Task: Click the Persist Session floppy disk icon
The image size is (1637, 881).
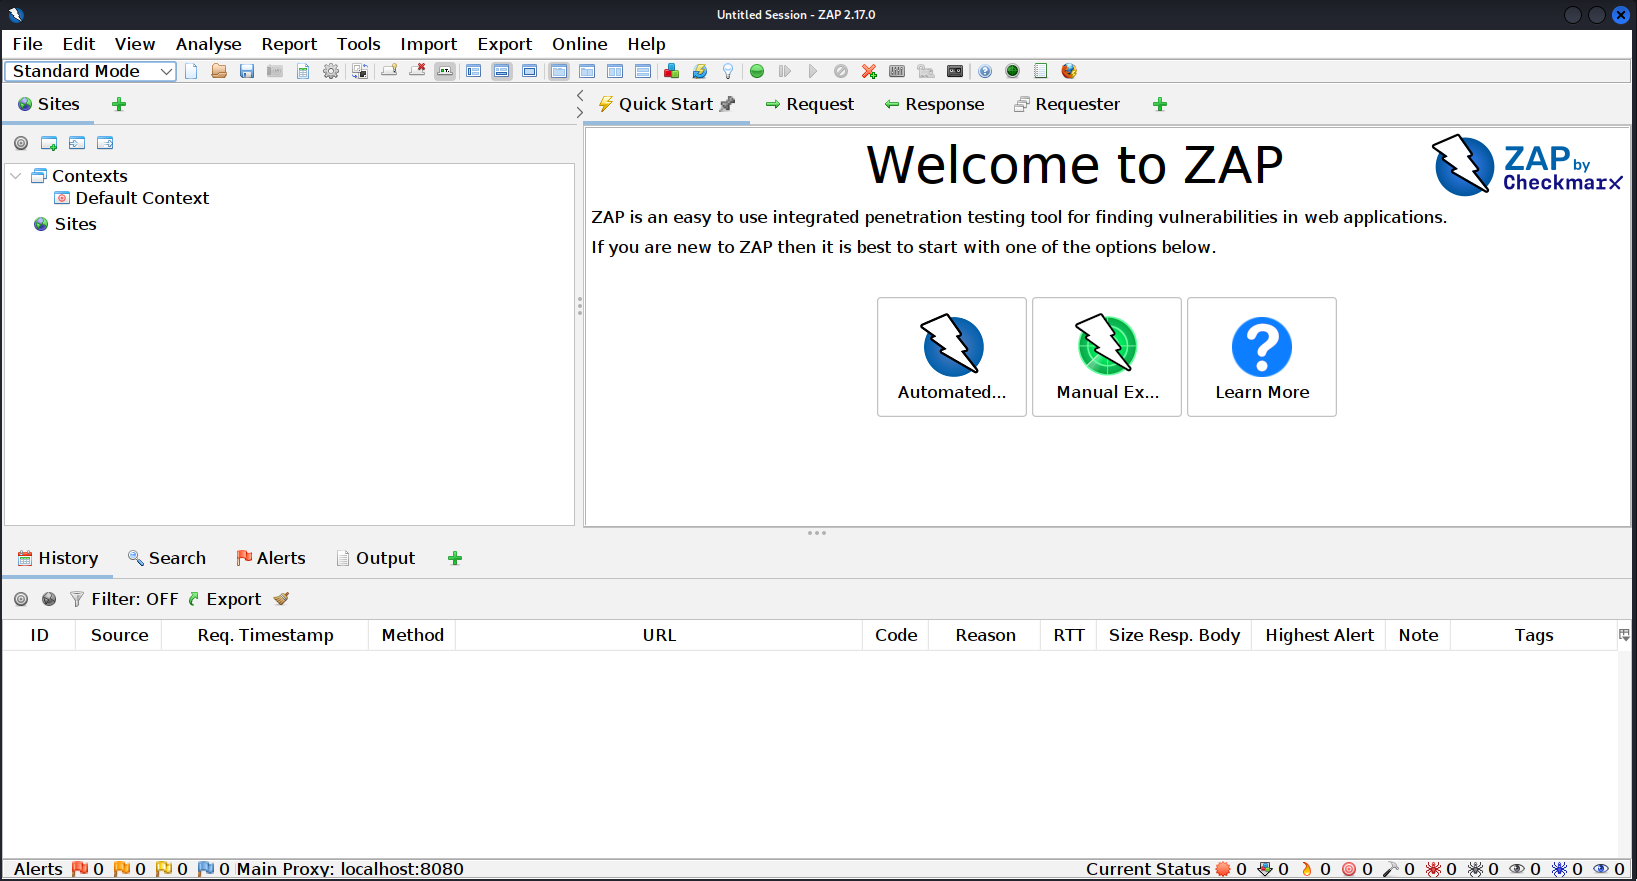Action: [x=247, y=71]
